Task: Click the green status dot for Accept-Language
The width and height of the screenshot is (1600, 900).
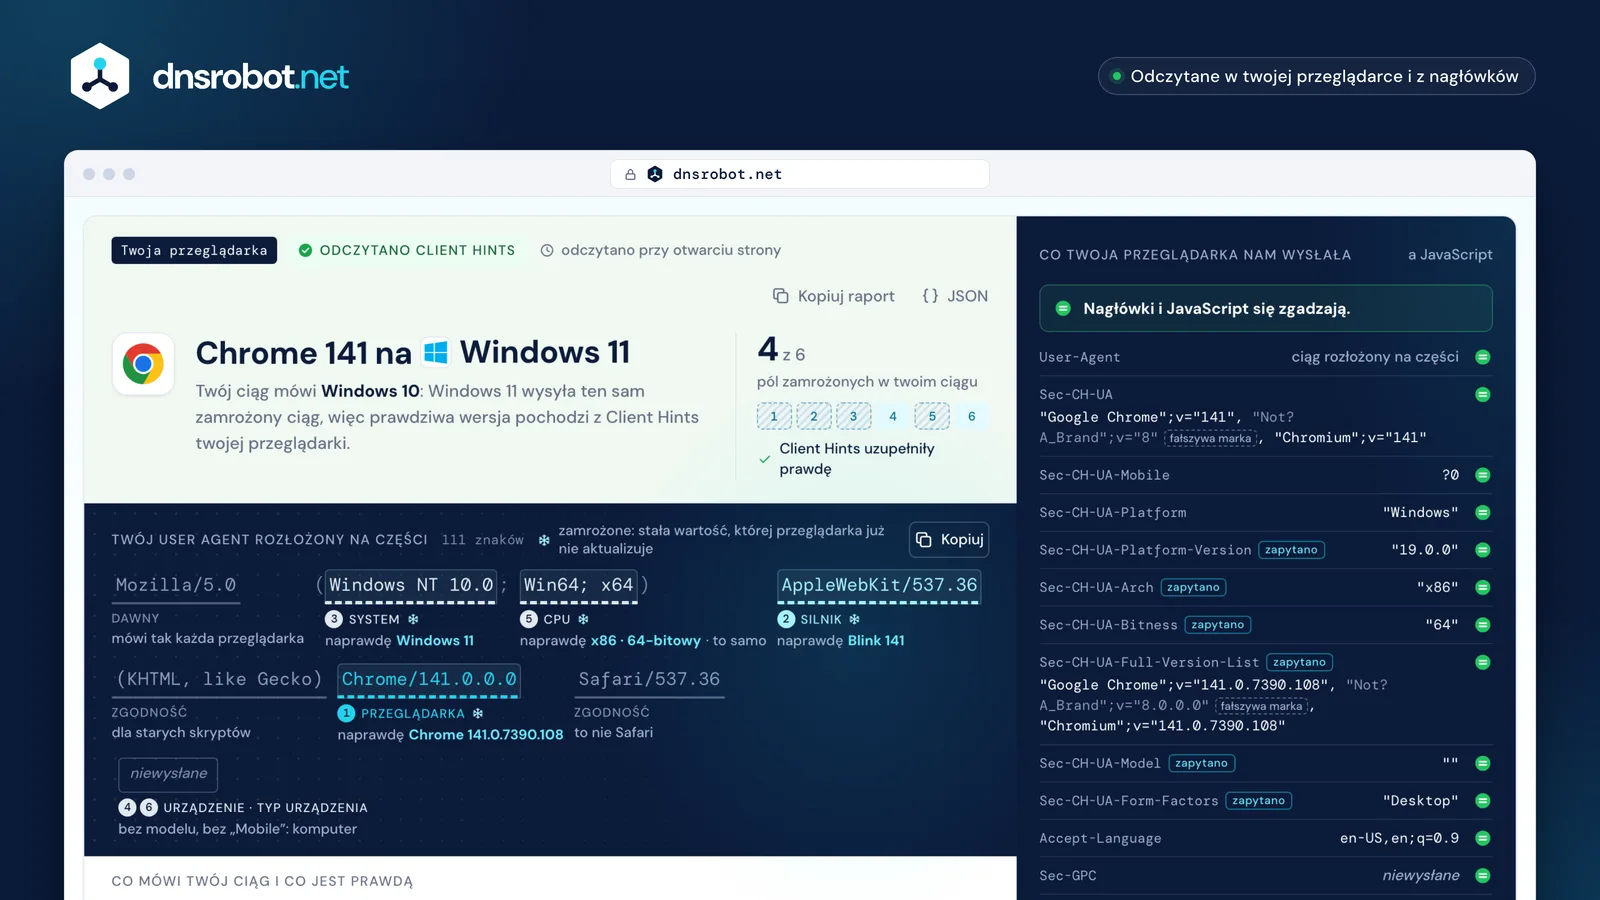Action: 1483,838
